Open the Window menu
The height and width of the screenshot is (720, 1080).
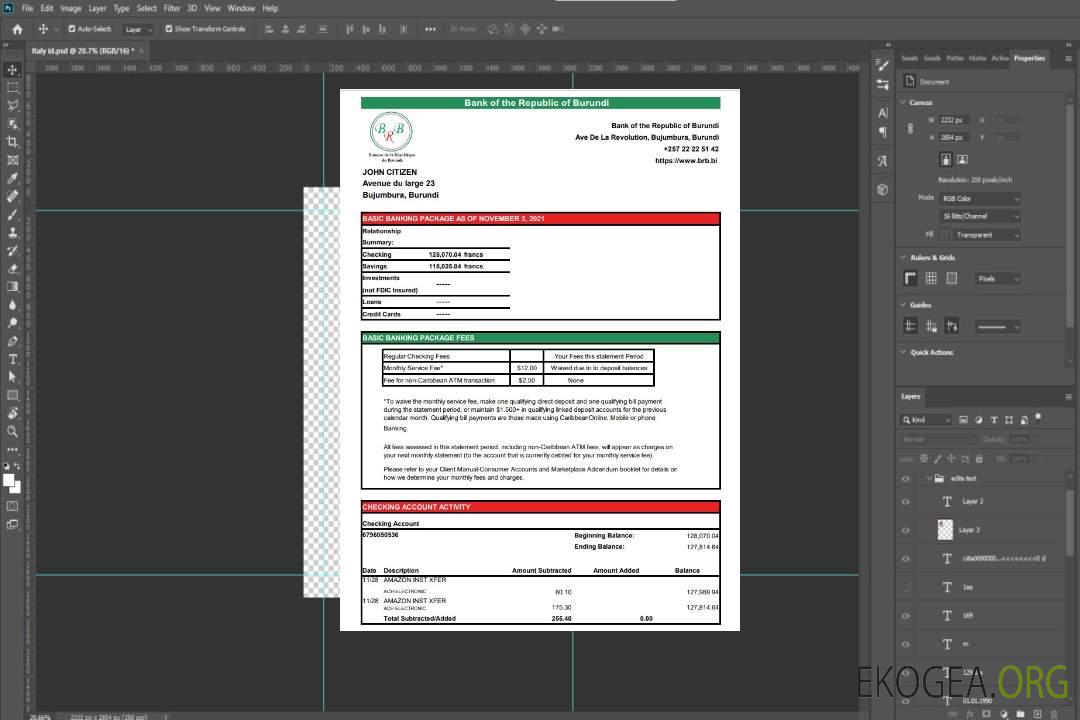pyautogui.click(x=241, y=8)
